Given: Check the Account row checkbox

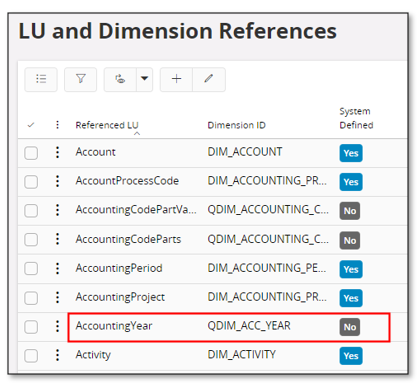Looking at the screenshot, I should (31, 153).
